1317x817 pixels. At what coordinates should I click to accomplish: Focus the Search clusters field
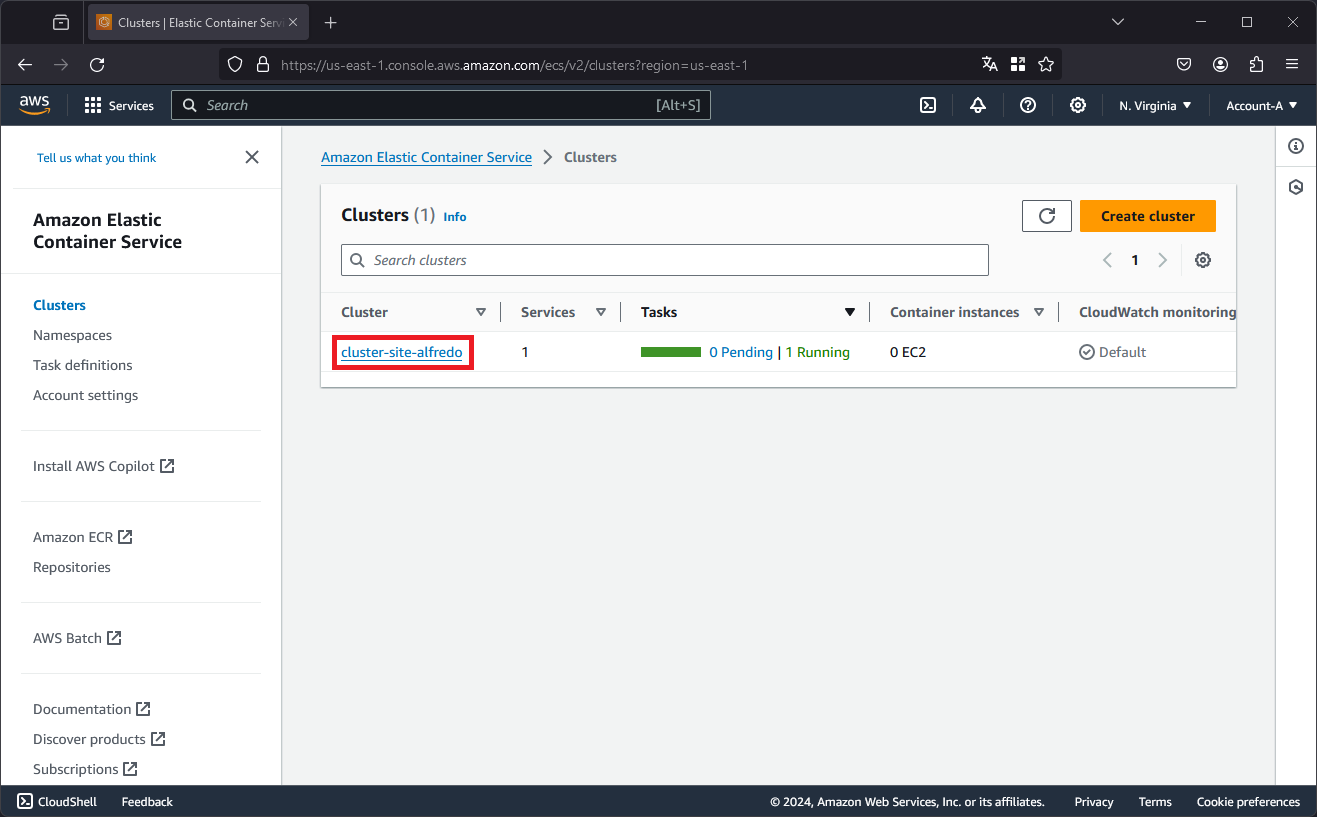(665, 260)
